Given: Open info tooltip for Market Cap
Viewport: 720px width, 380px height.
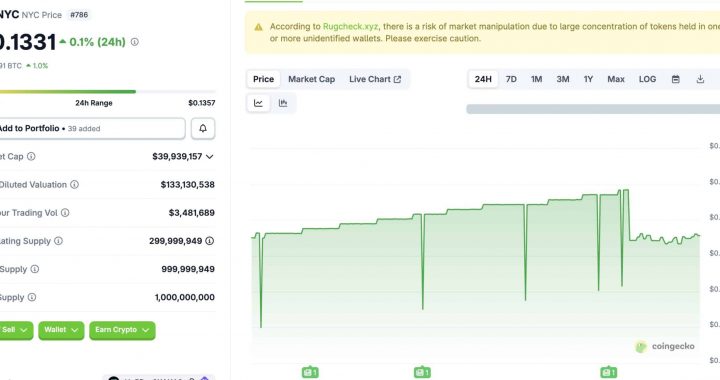Looking at the screenshot, I should (x=31, y=156).
